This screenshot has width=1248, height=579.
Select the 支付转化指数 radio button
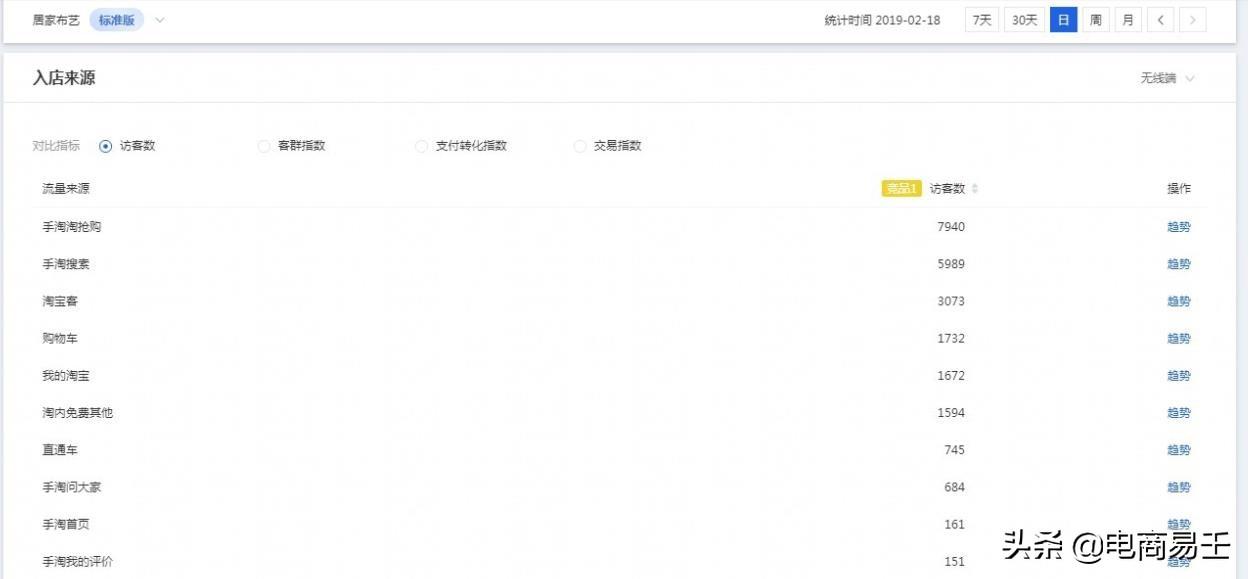tap(422, 146)
